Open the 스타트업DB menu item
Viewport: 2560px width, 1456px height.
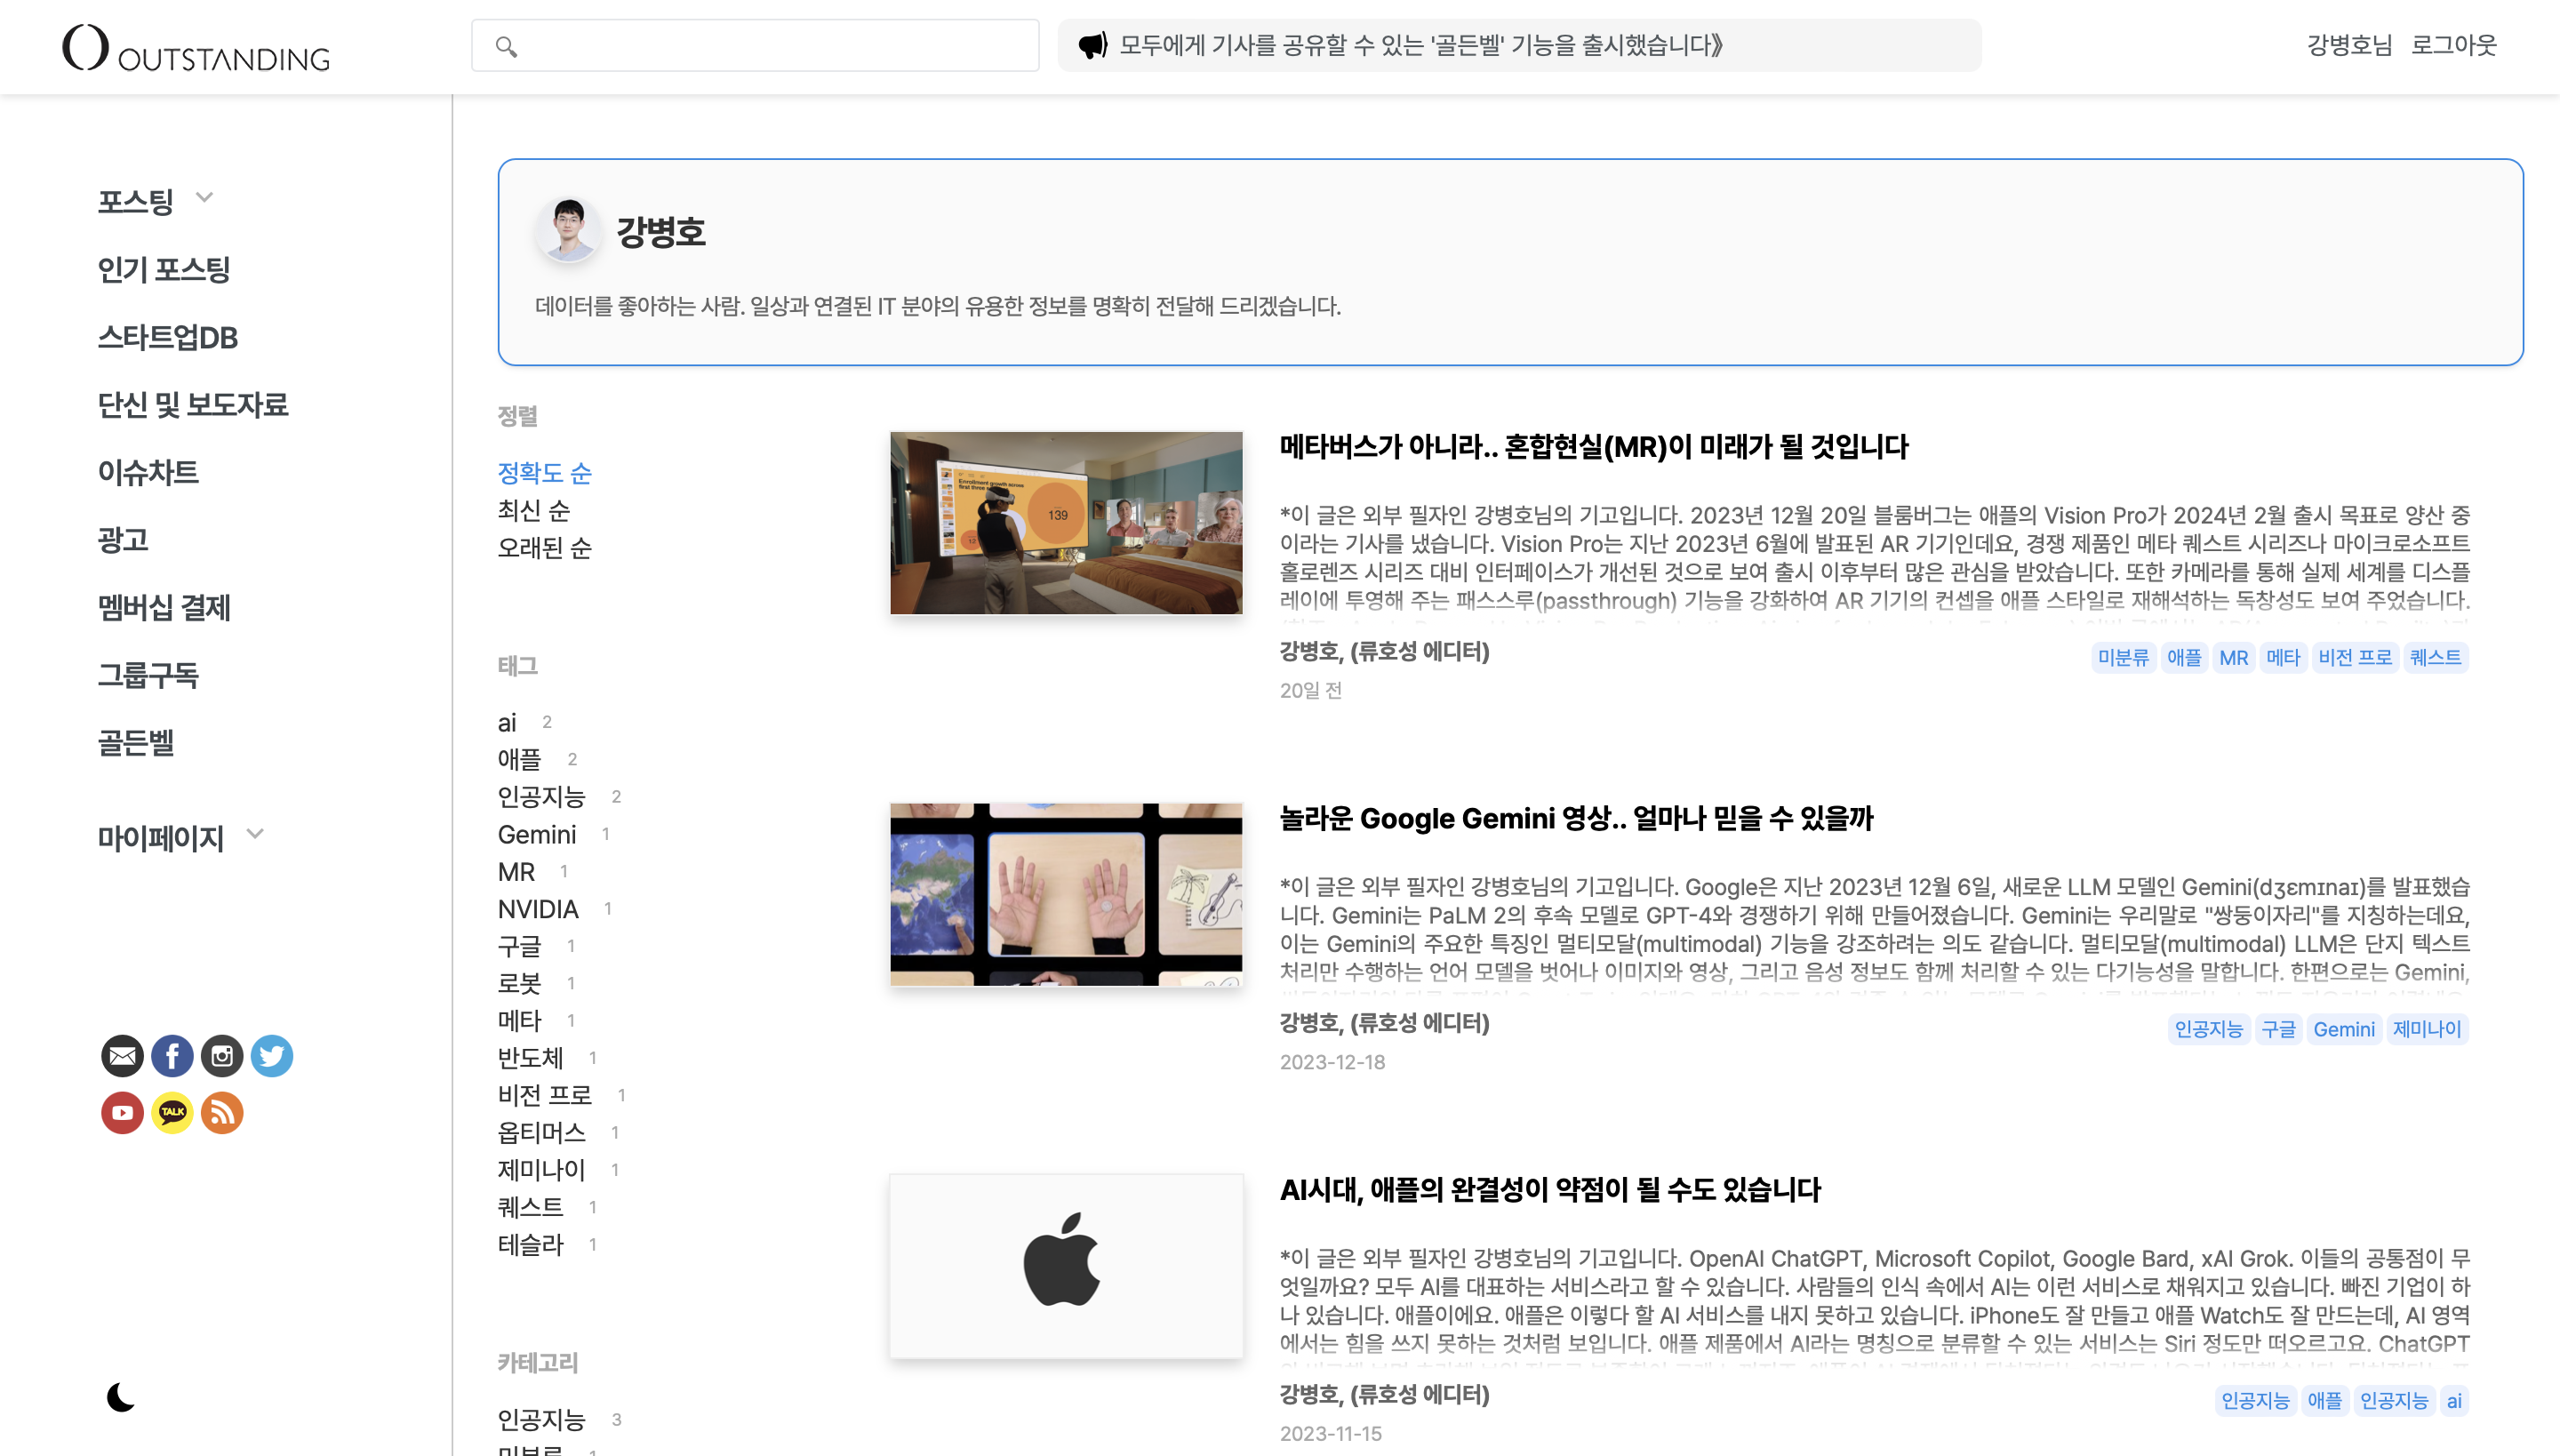(167, 337)
